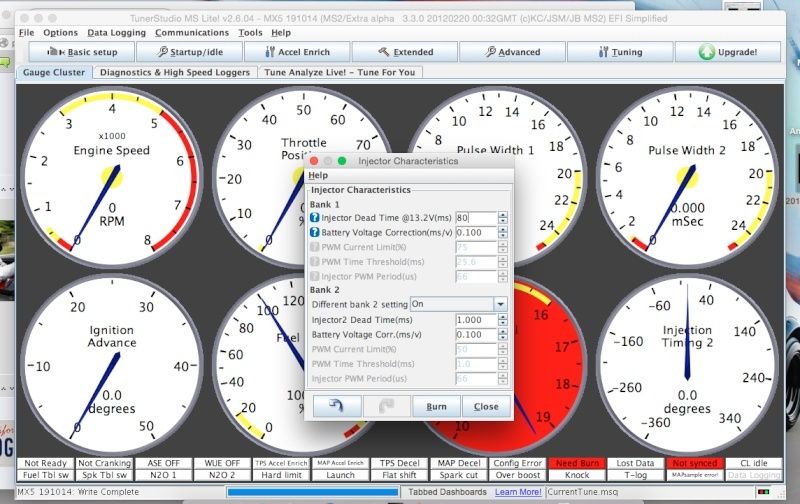Click the Not synced status indicator
The height and width of the screenshot is (504, 800).
[x=694, y=463]
